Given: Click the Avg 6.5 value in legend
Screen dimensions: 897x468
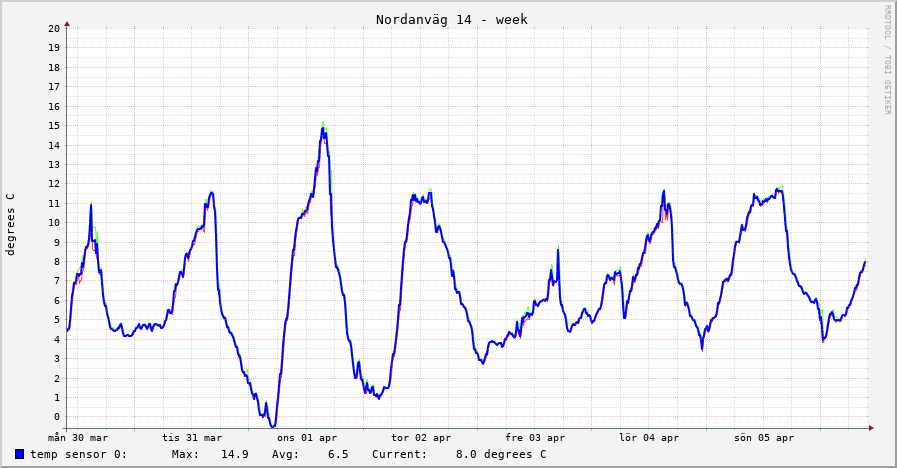Looking at the screenshot, I should click(x=310, y=454).
